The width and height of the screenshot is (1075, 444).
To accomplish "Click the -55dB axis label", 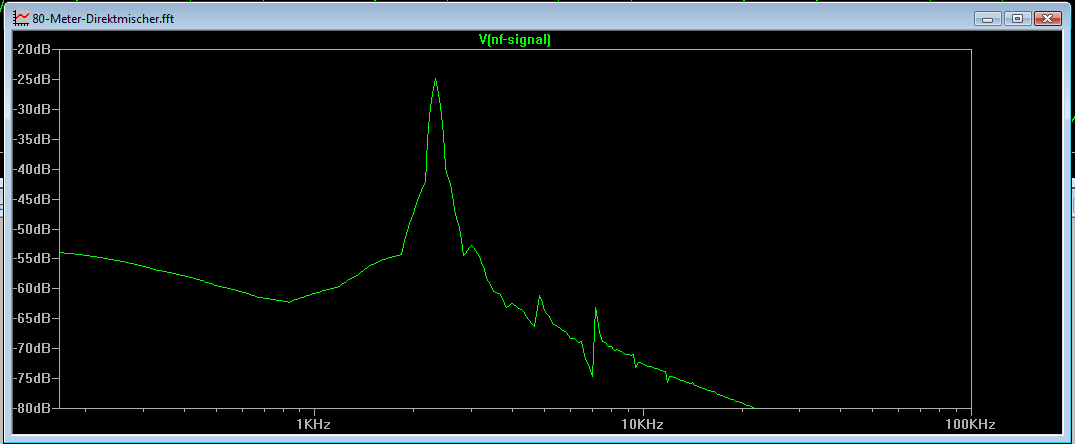I will pyautogui.click(x=32, y=258).
